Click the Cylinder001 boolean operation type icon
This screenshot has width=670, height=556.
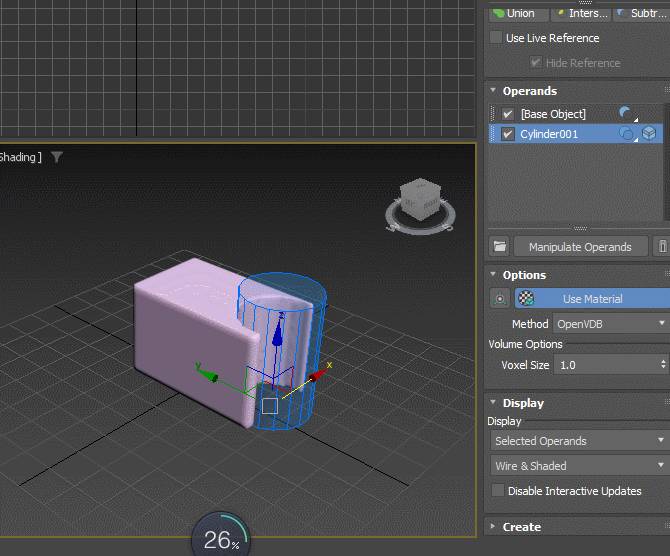(x=627, y=134)
